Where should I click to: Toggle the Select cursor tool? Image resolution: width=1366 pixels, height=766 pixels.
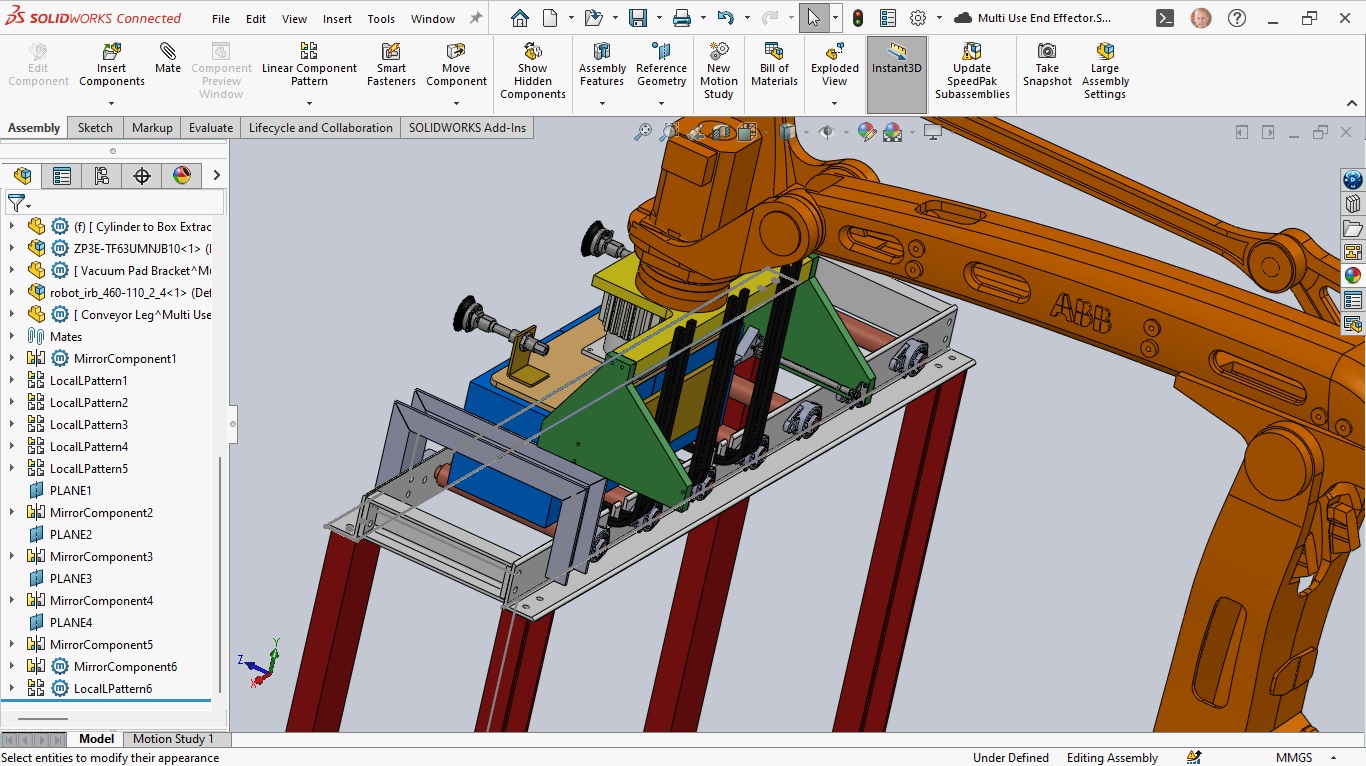click(813, 18)
